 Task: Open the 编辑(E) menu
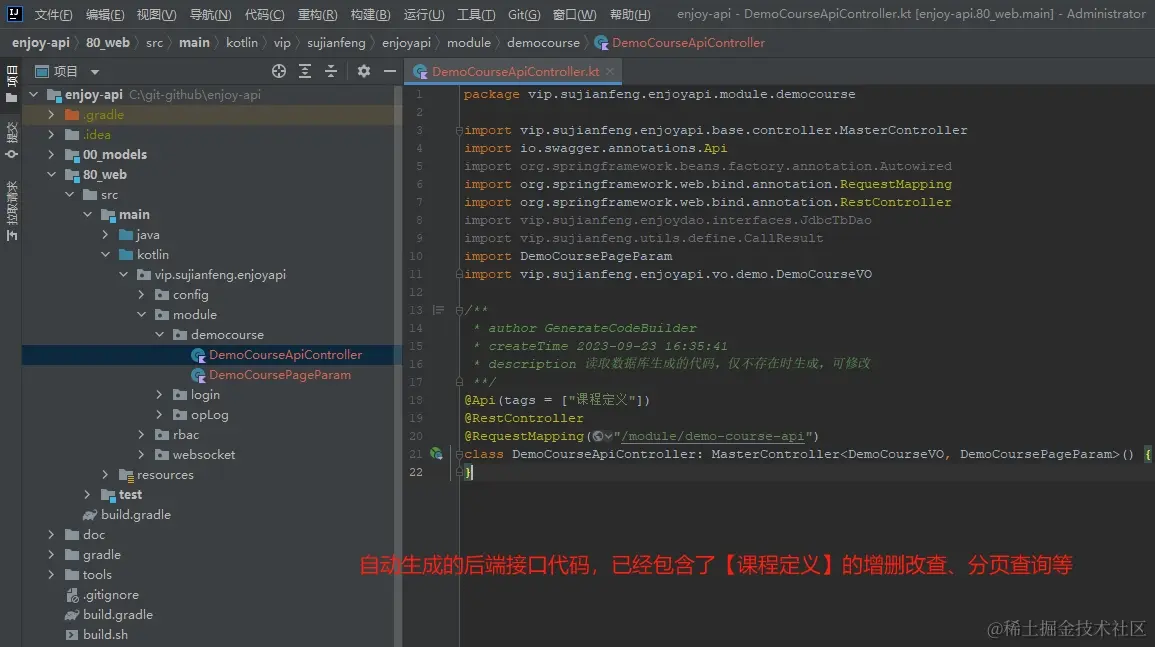point(105,14)
